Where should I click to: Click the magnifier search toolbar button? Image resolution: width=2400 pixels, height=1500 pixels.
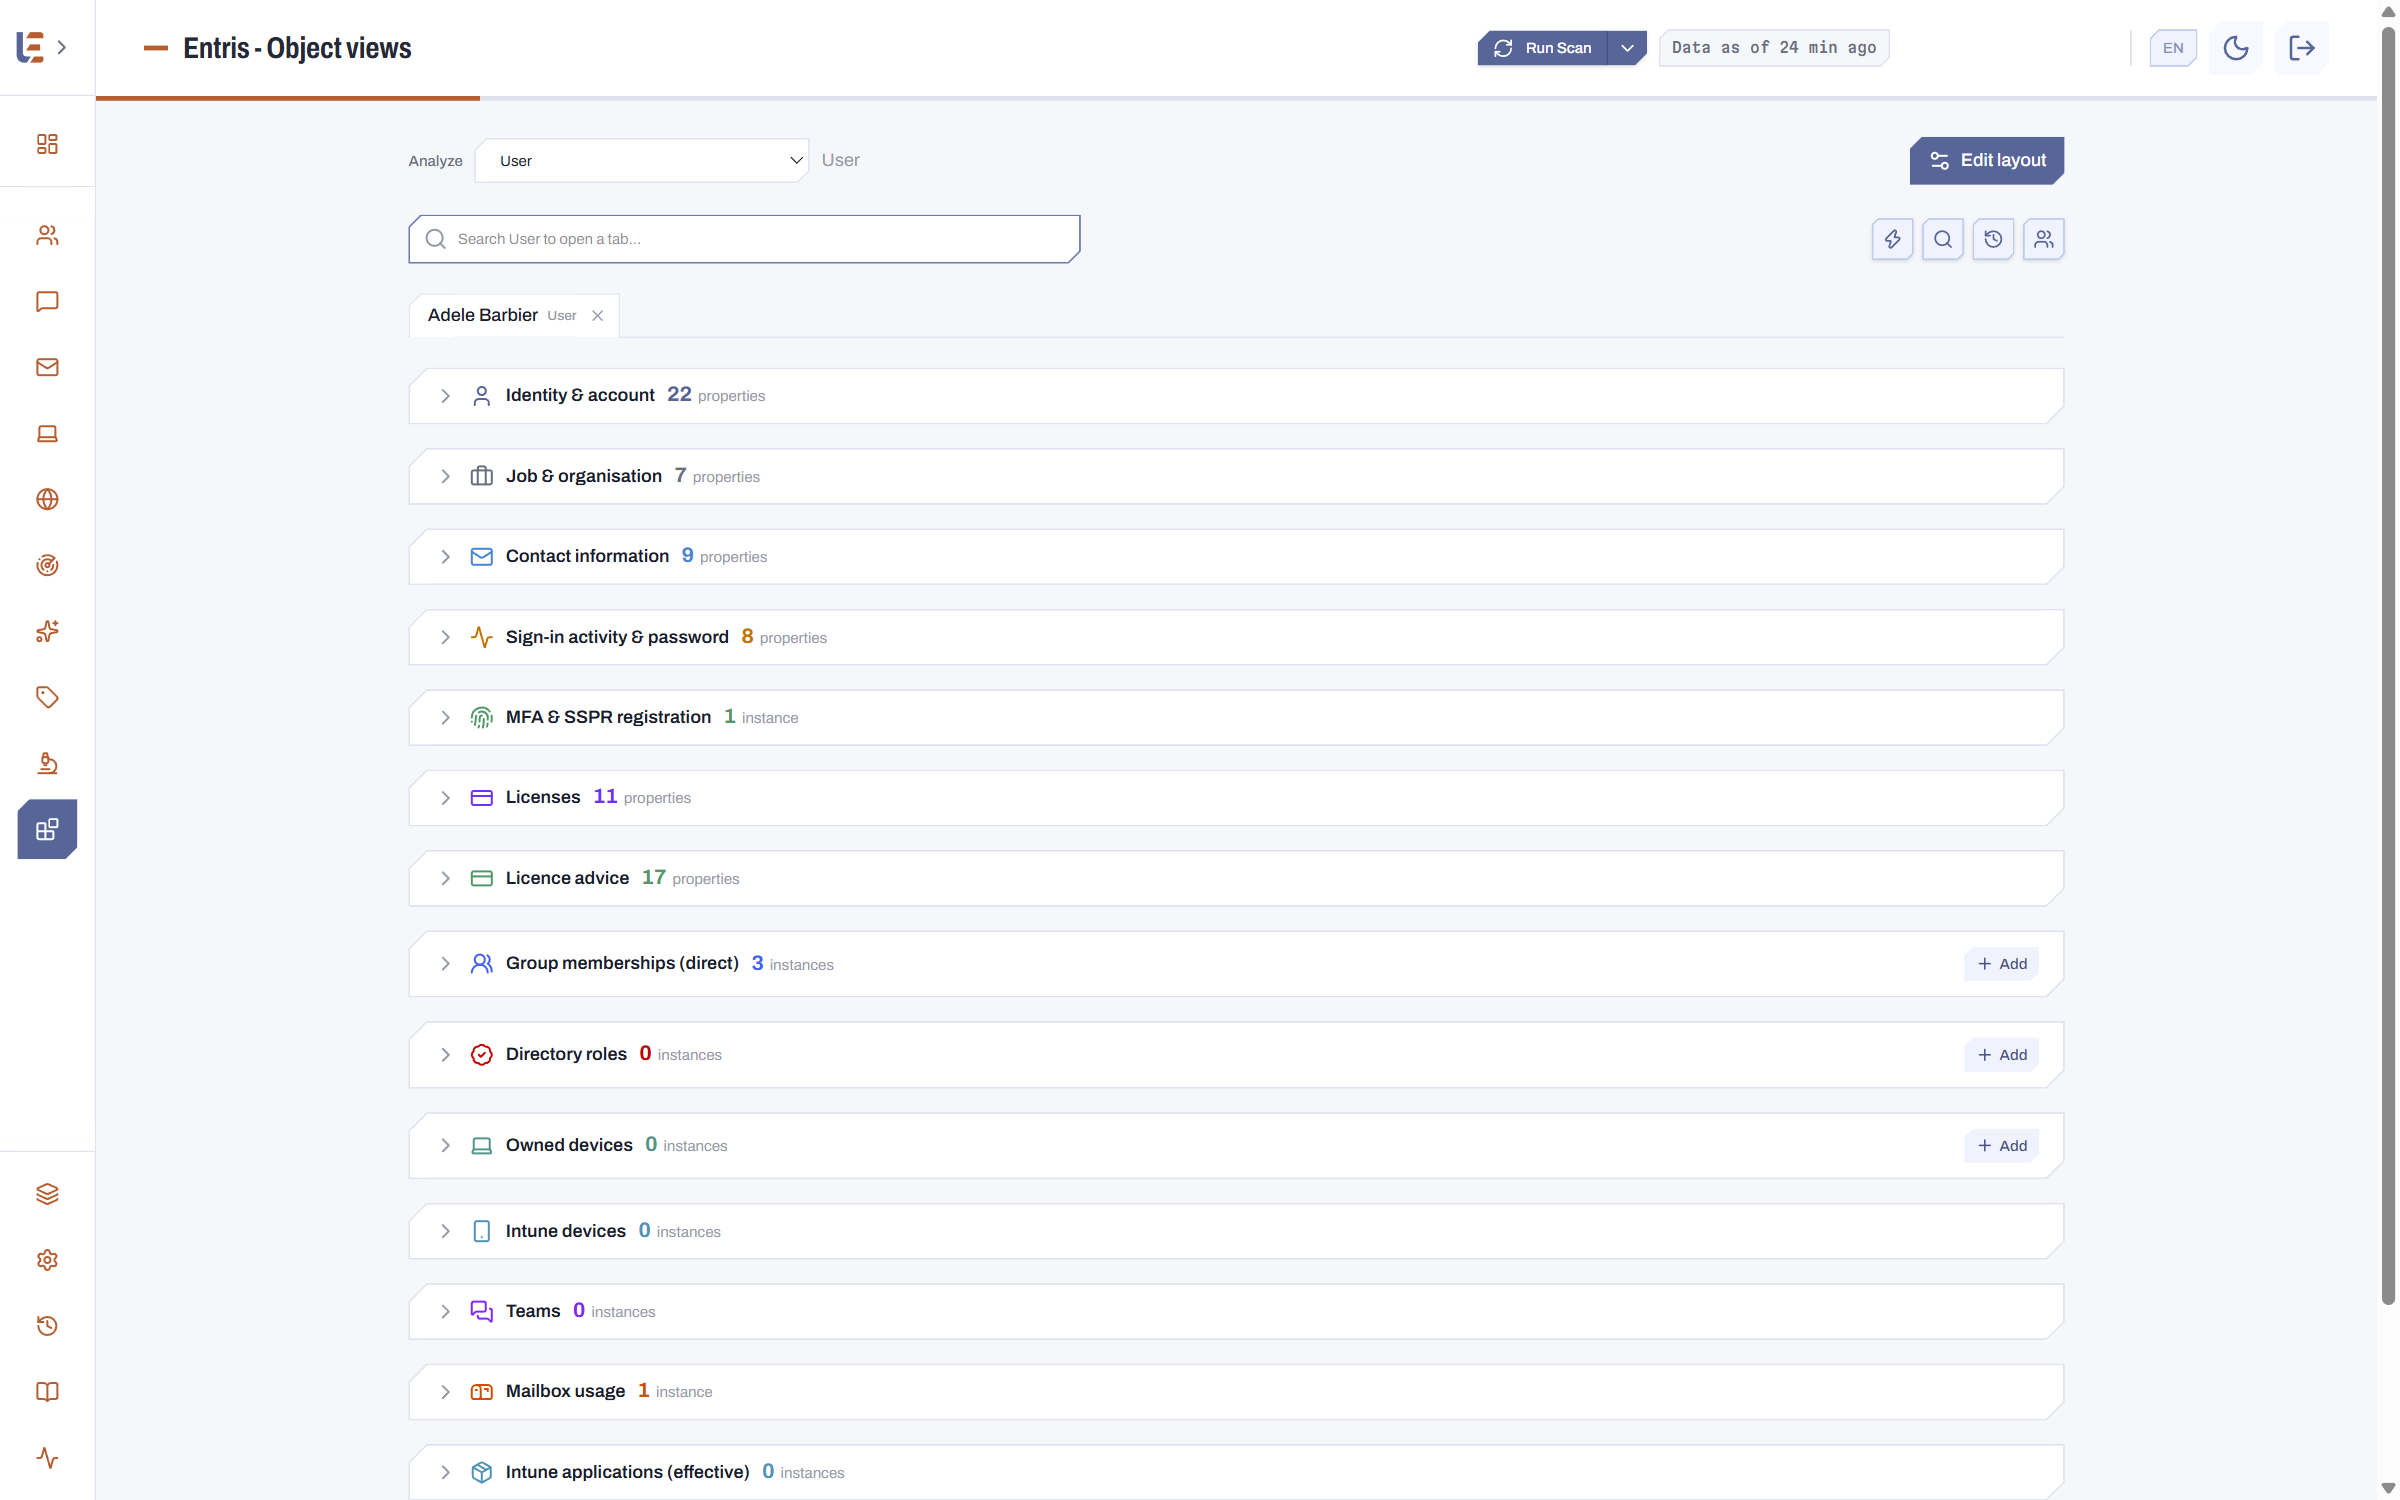coord(1942,239)
